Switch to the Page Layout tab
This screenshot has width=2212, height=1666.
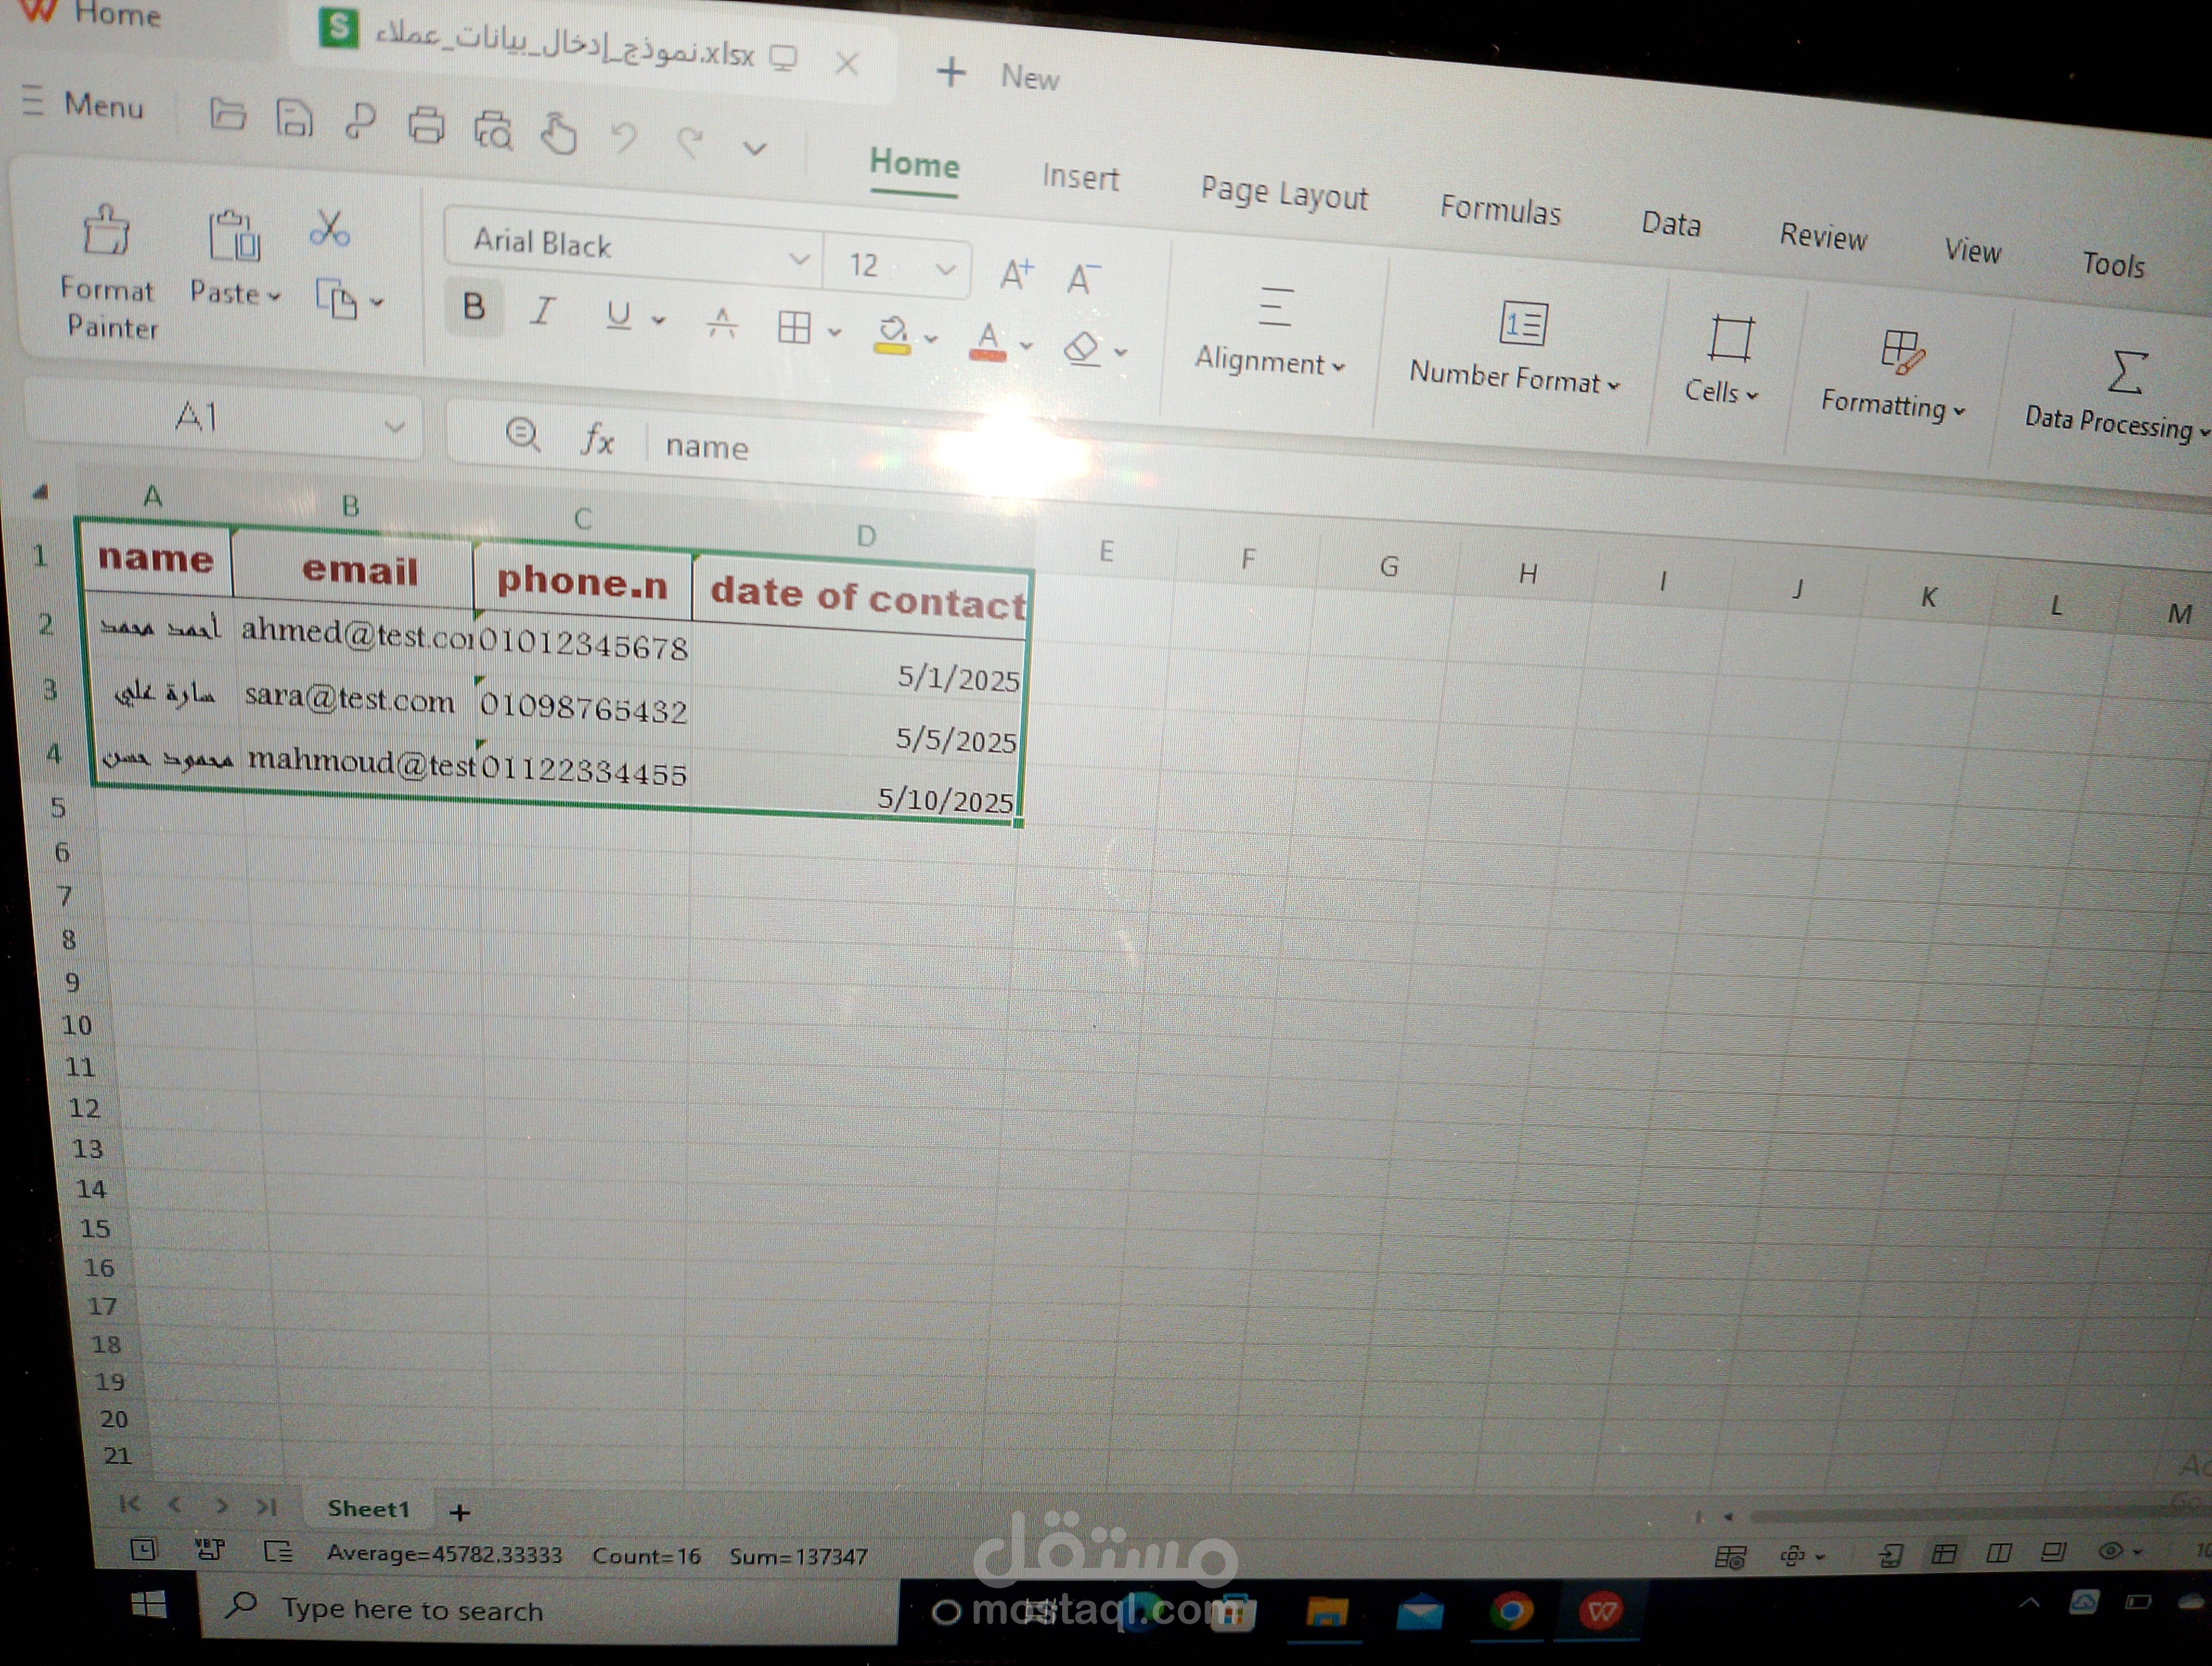1284,193
